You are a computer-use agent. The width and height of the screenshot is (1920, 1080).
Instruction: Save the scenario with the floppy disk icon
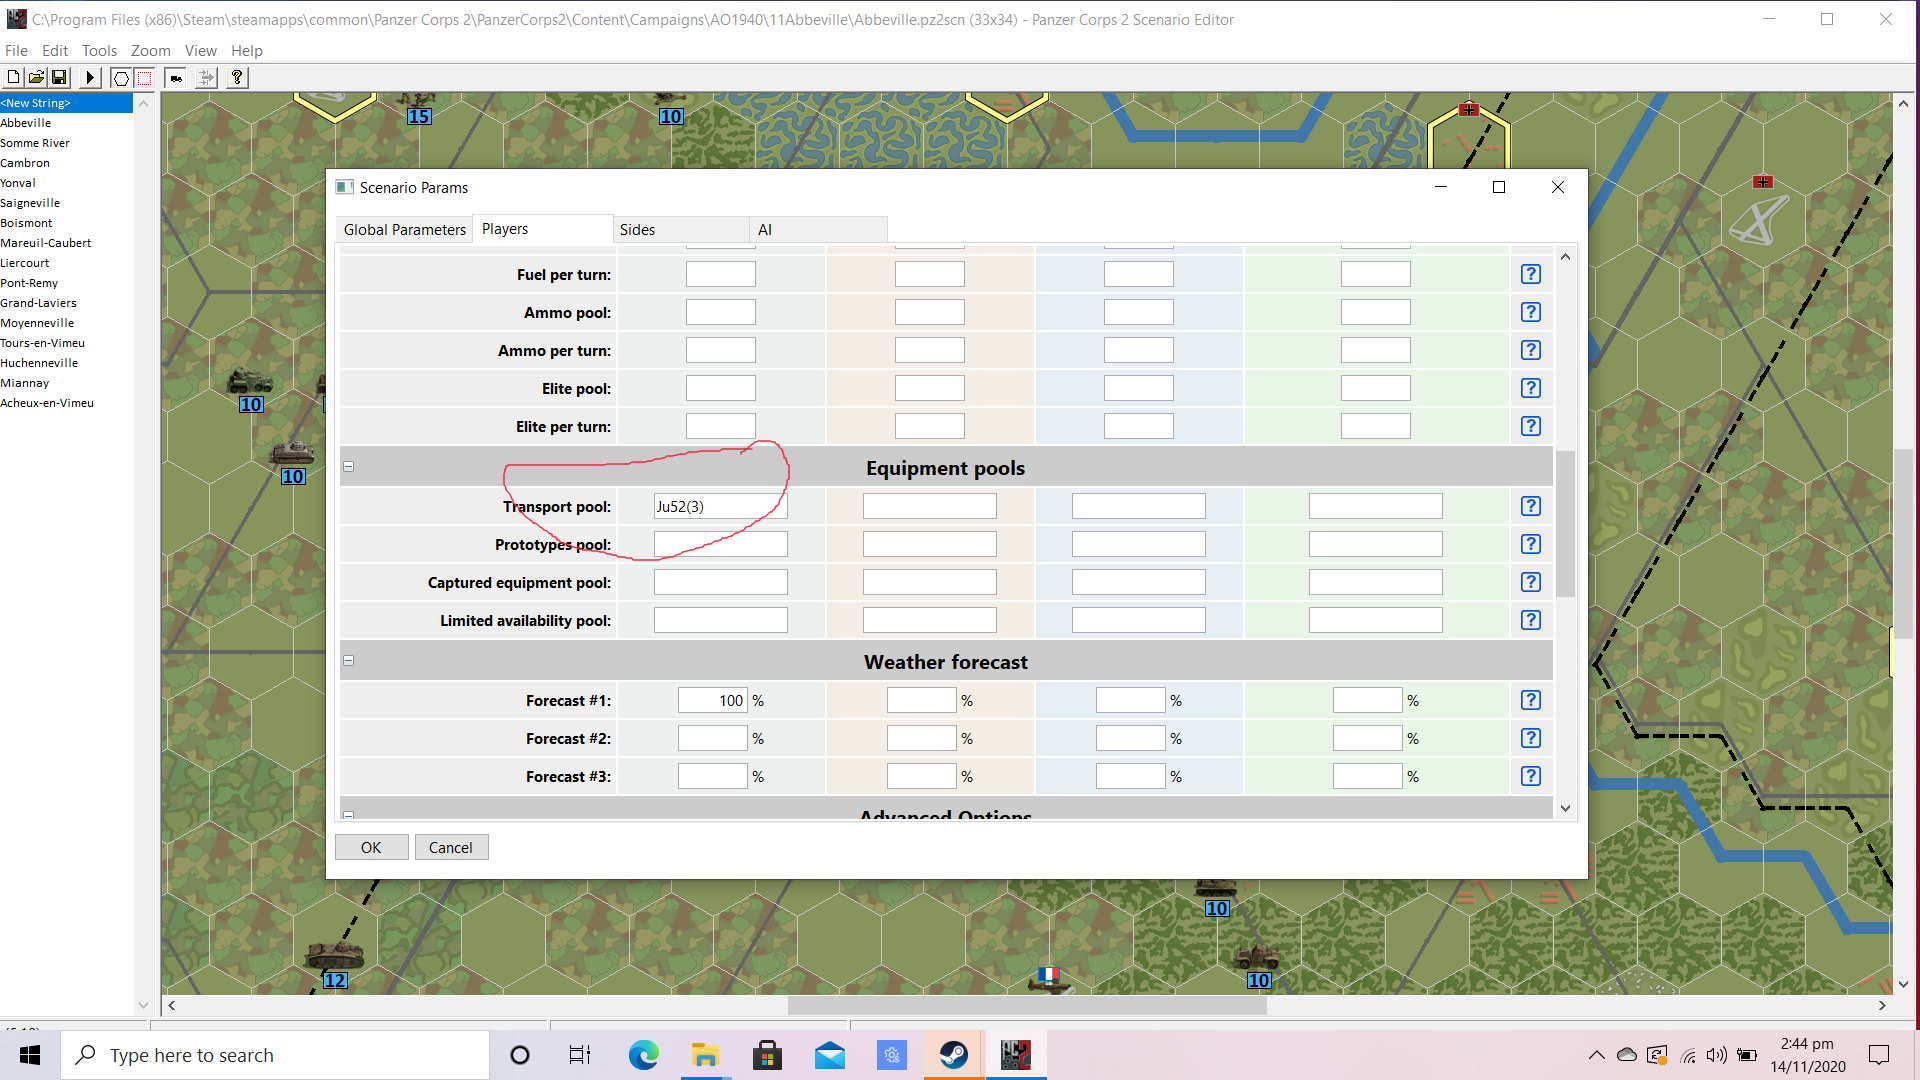click(x=59, y=77)
